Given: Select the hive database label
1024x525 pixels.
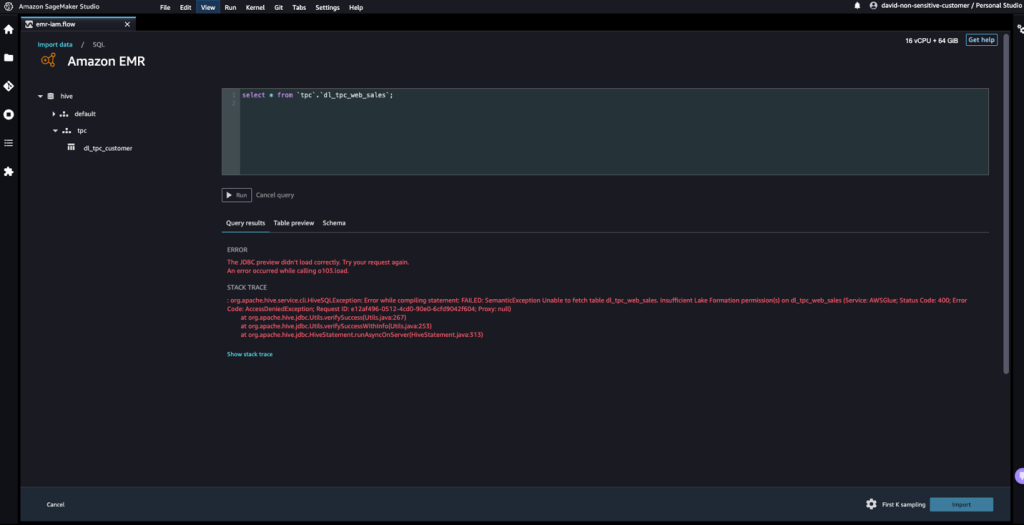Looking at the screenshot, I should 67,96.
